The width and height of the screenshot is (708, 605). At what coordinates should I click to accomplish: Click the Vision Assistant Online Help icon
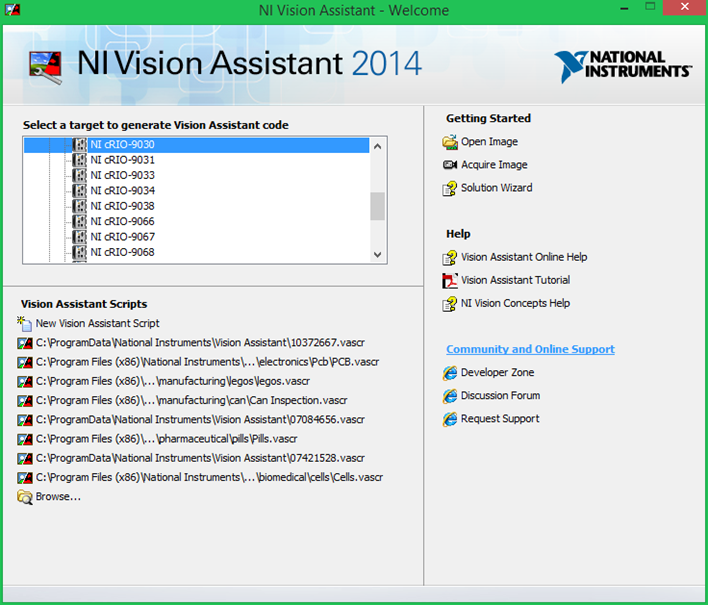pos(450,257)
